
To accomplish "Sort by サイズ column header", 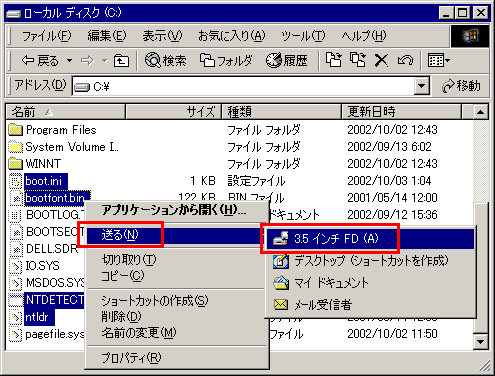I will coord(174,112).
